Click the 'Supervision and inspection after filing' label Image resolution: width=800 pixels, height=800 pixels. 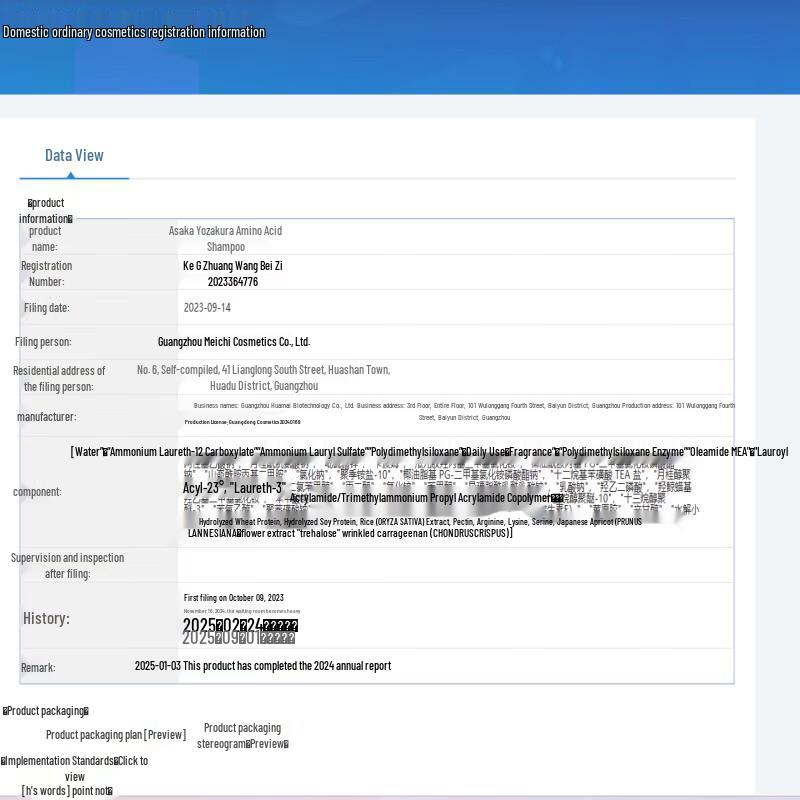[x=67, y=566]
